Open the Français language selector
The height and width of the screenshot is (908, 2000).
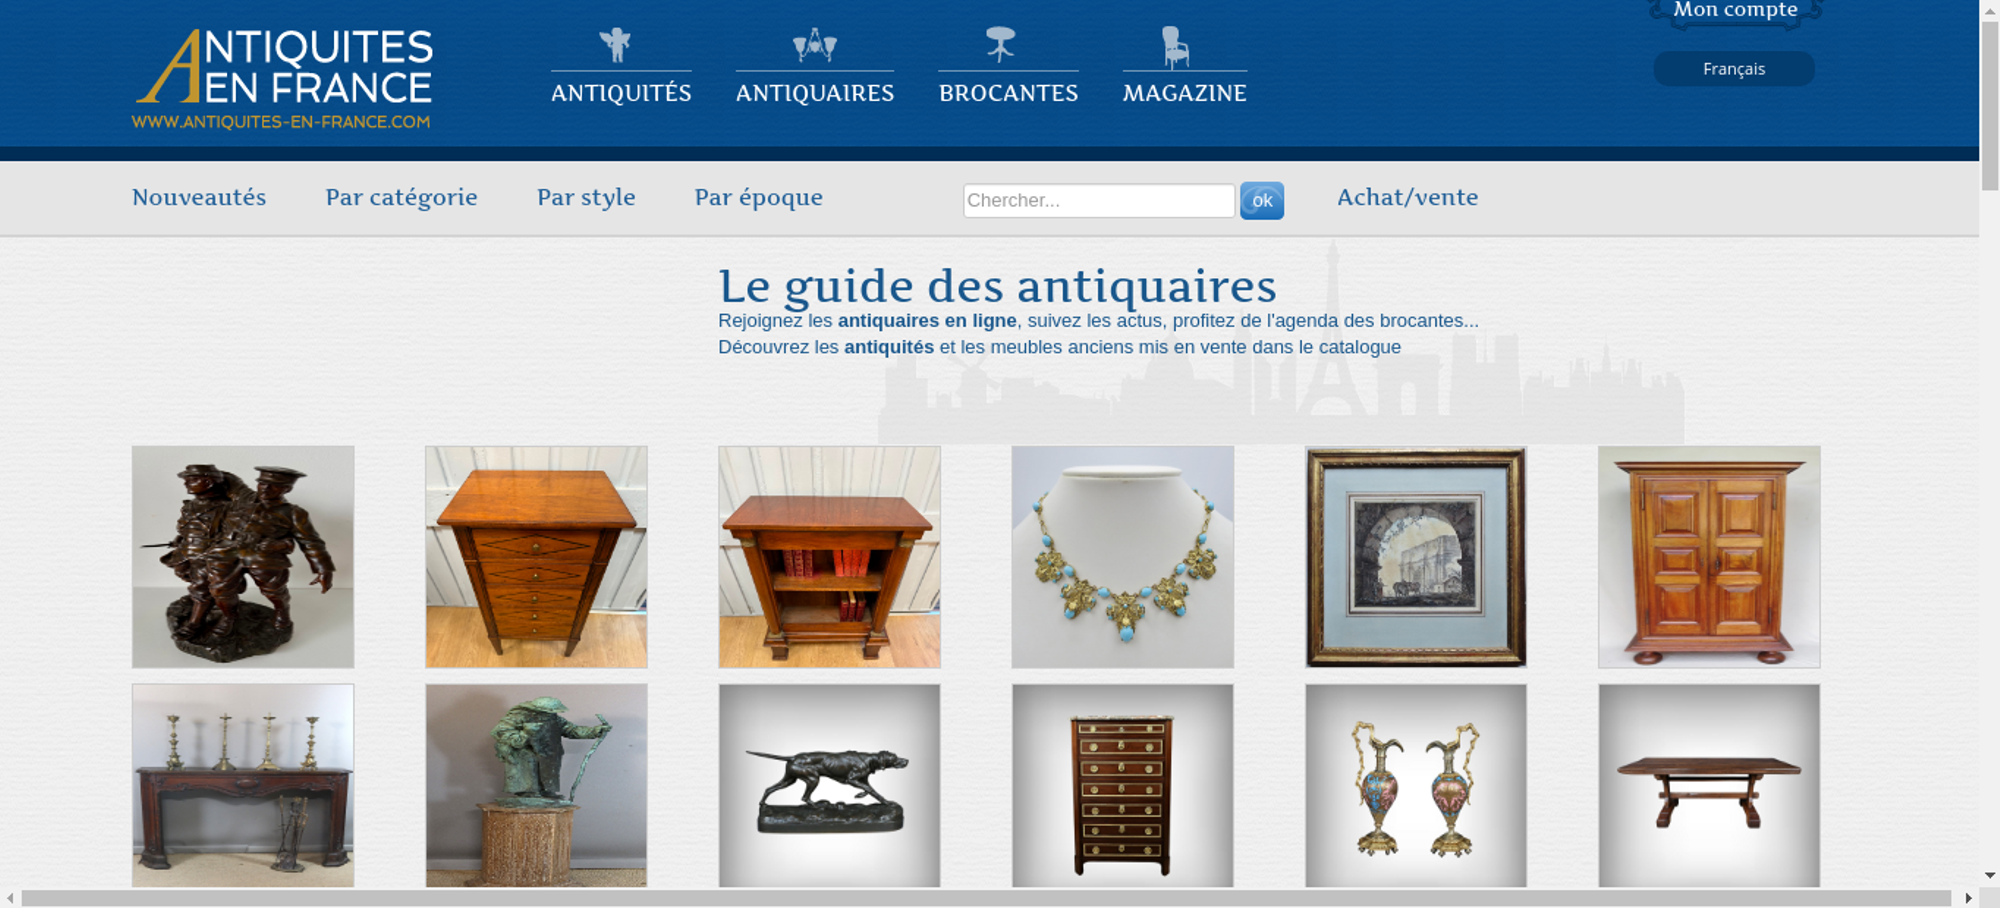[1734, 69]
